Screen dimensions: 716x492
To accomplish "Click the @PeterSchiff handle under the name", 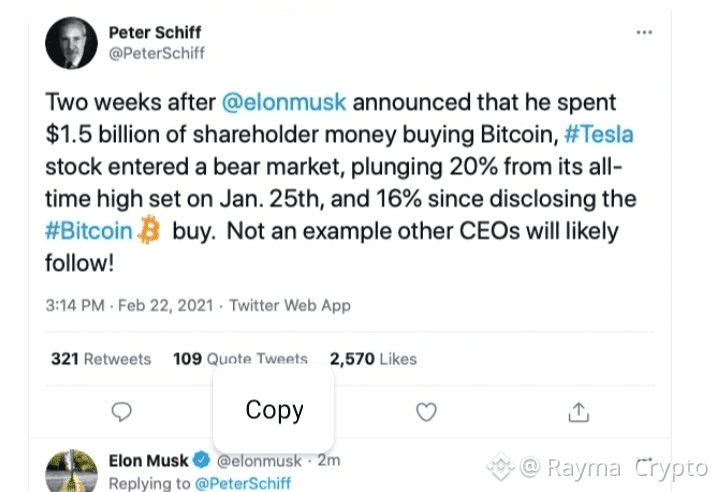I will [156, 54].
